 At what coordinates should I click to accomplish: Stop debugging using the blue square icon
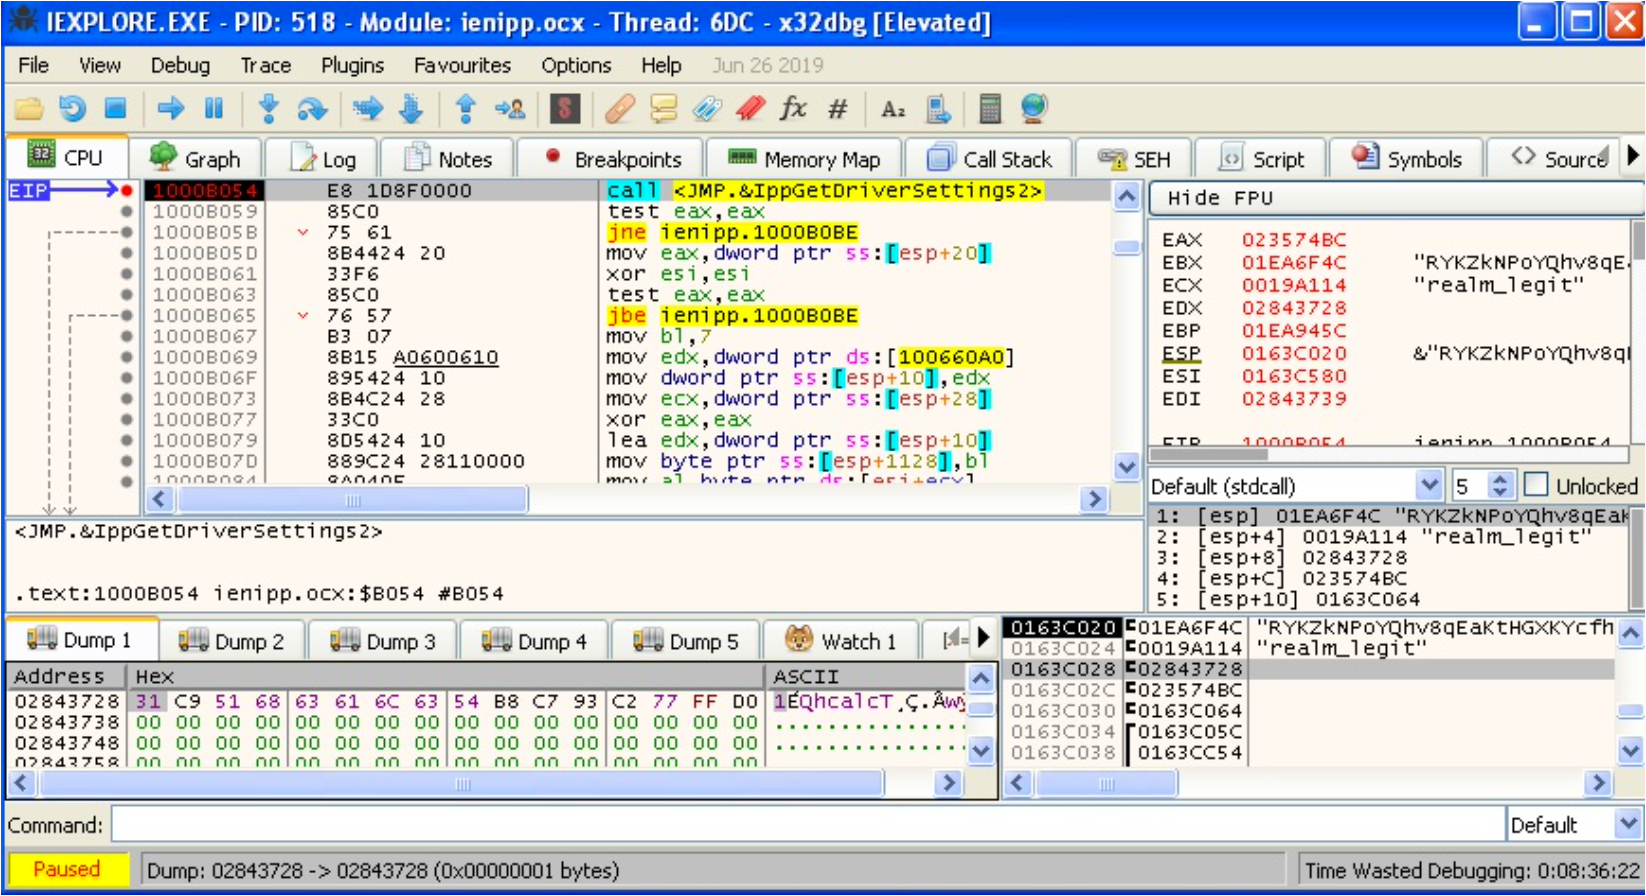(116, 108)
